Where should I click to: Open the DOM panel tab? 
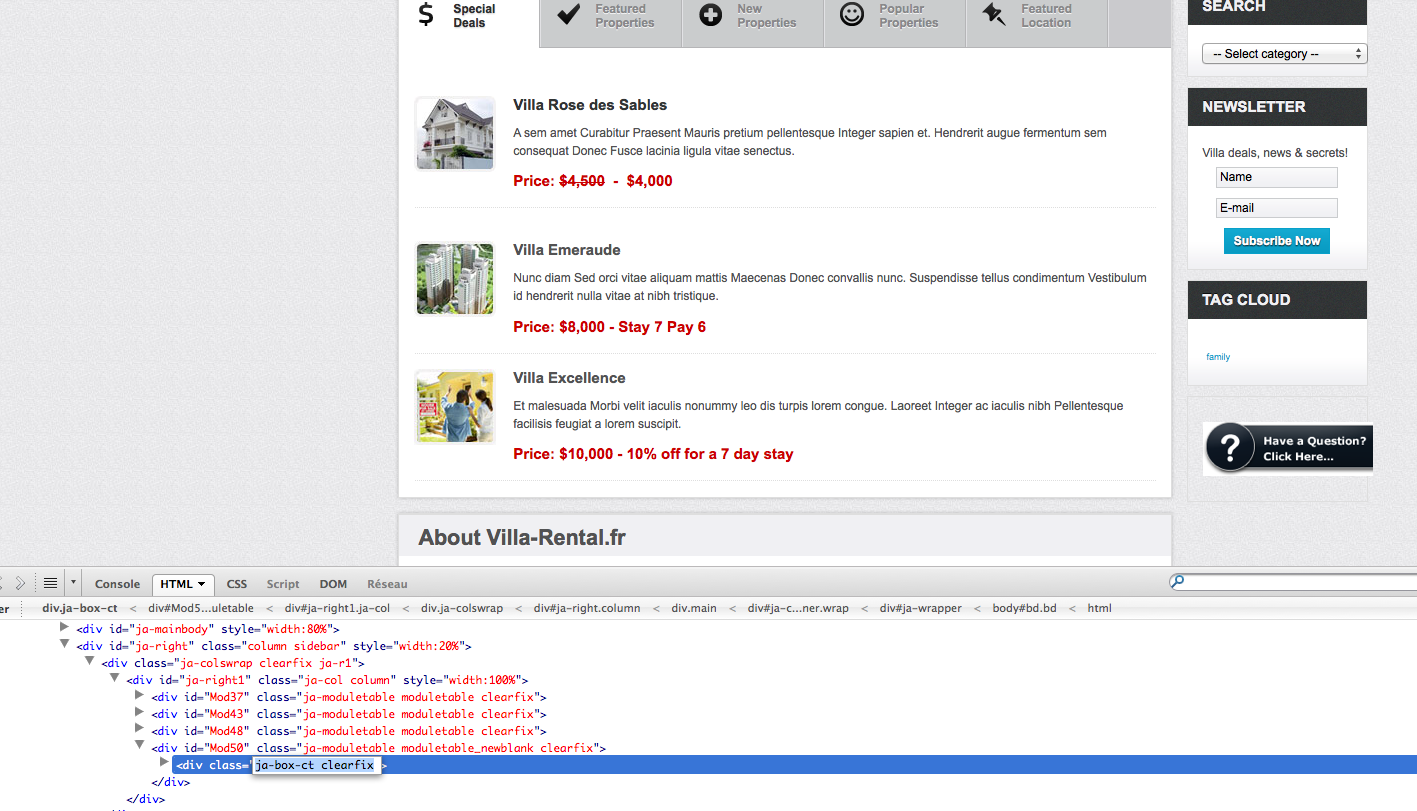333,584
